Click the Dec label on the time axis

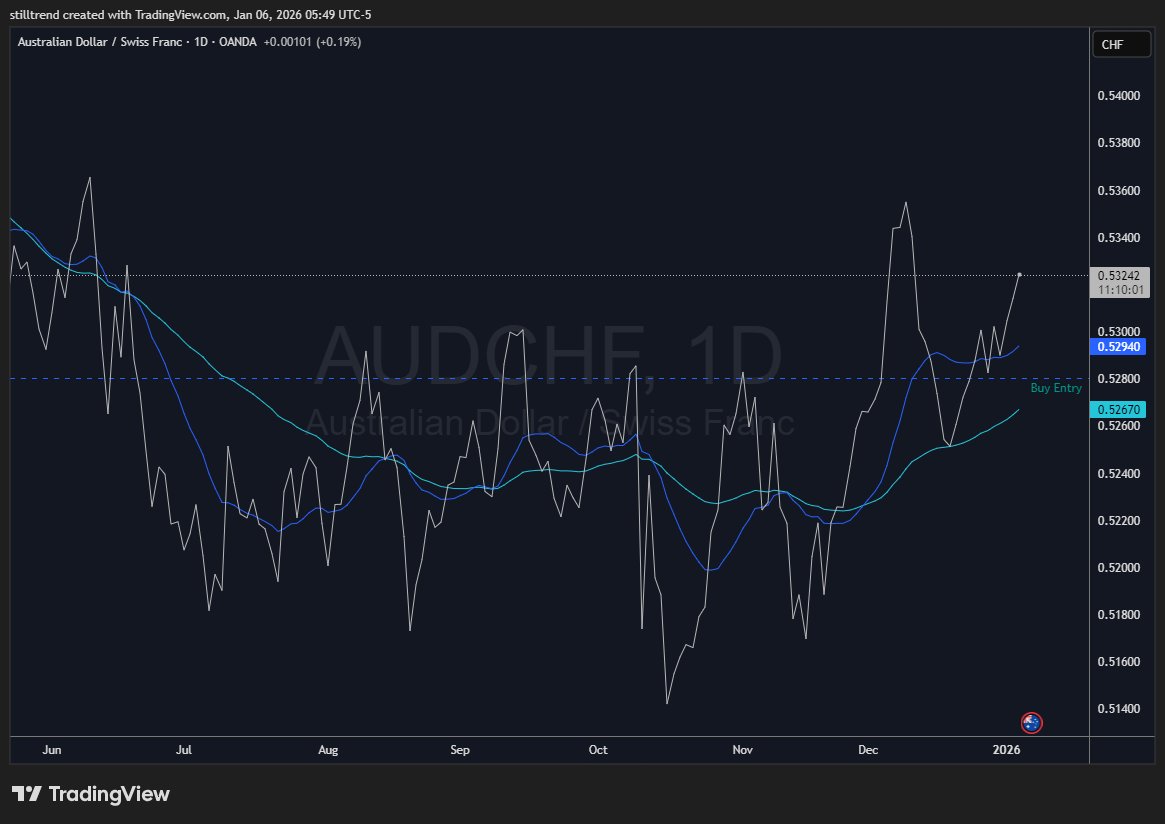click(867, 749)
